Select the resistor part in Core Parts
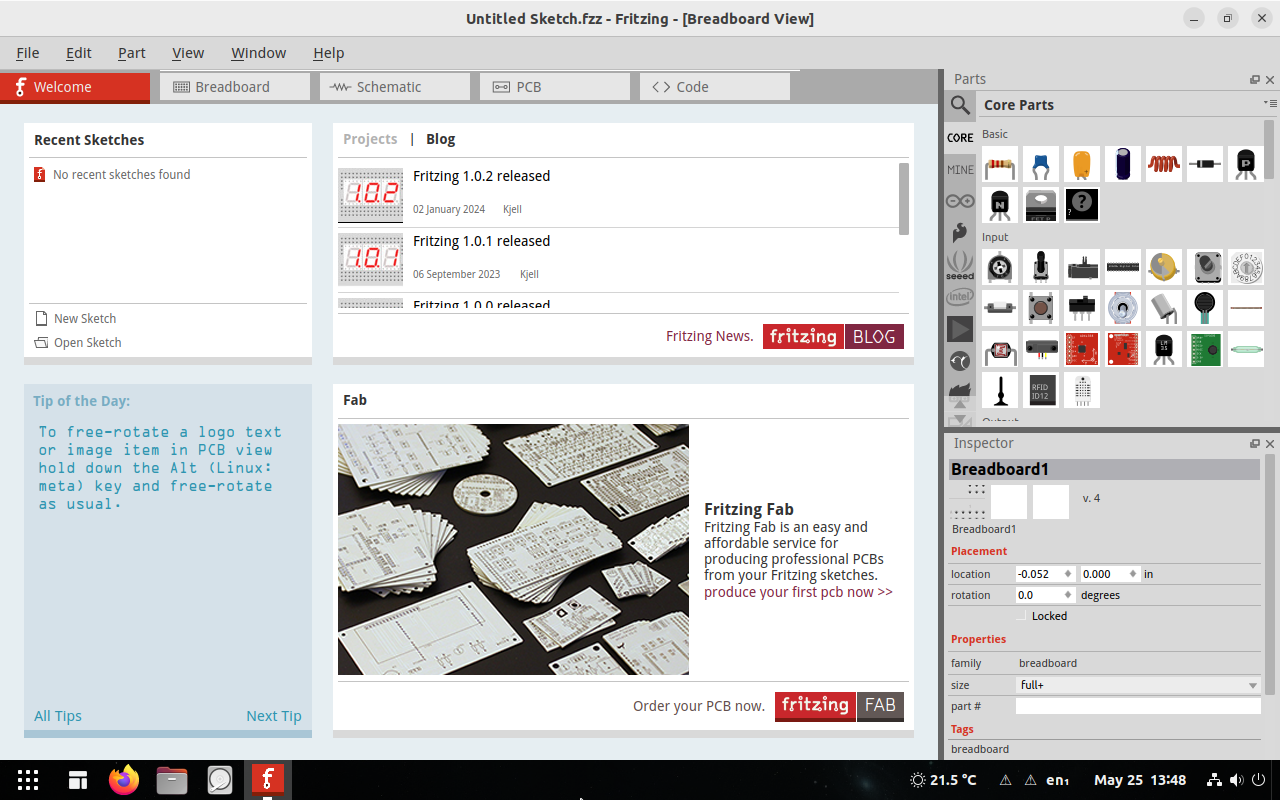The width and height of the screenshot is (1280, 800). coord(999,164)
